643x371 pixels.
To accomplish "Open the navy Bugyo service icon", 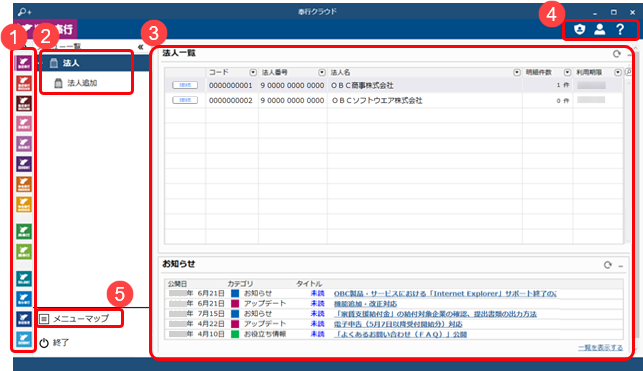I will [x=24, y=319].
